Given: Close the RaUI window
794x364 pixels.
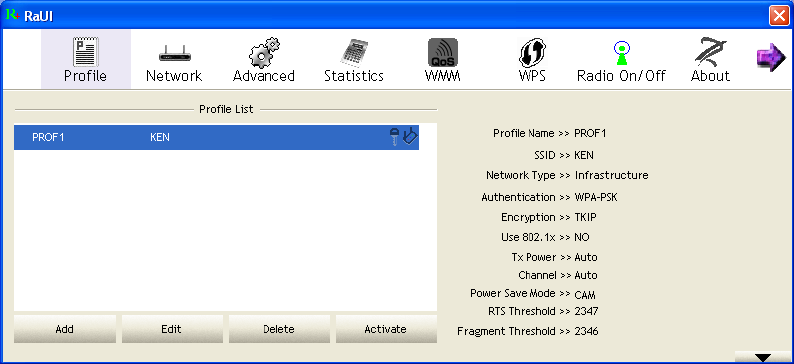Looking at the screenshot, I should coord(779,16).
